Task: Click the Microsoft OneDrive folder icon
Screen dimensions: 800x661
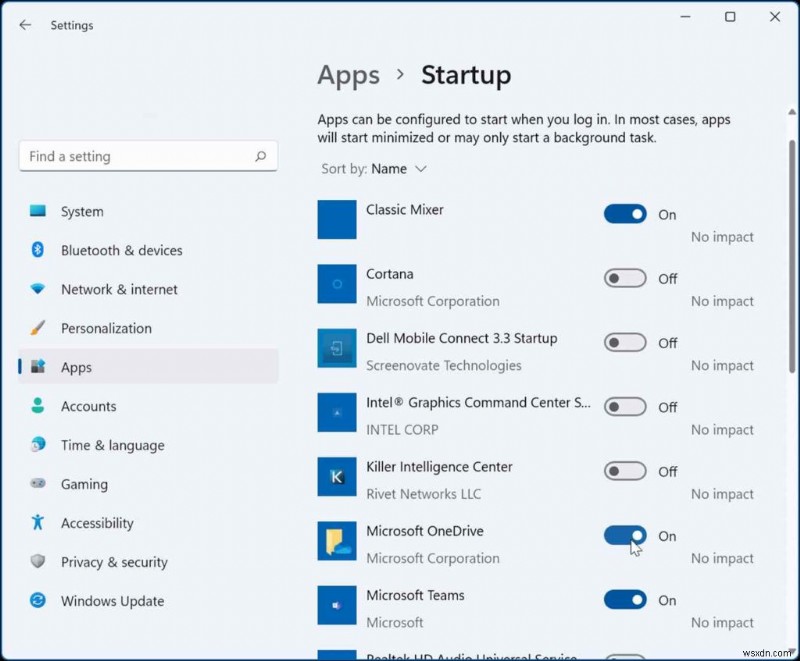Action: point(336,541)
